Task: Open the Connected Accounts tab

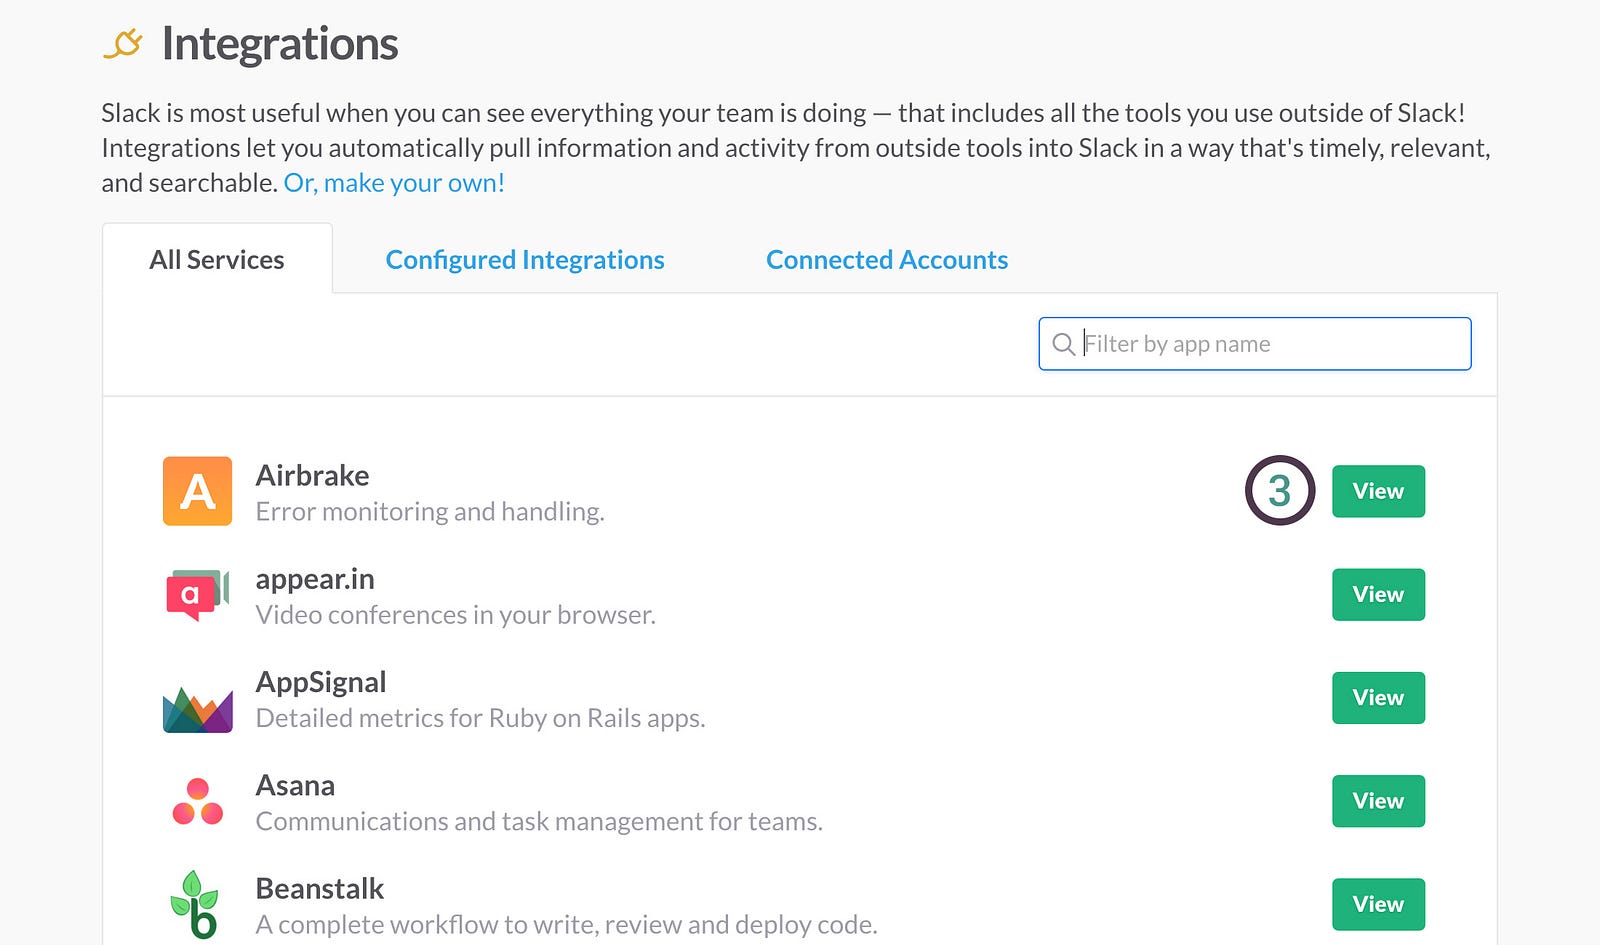Action: point(887,260)
